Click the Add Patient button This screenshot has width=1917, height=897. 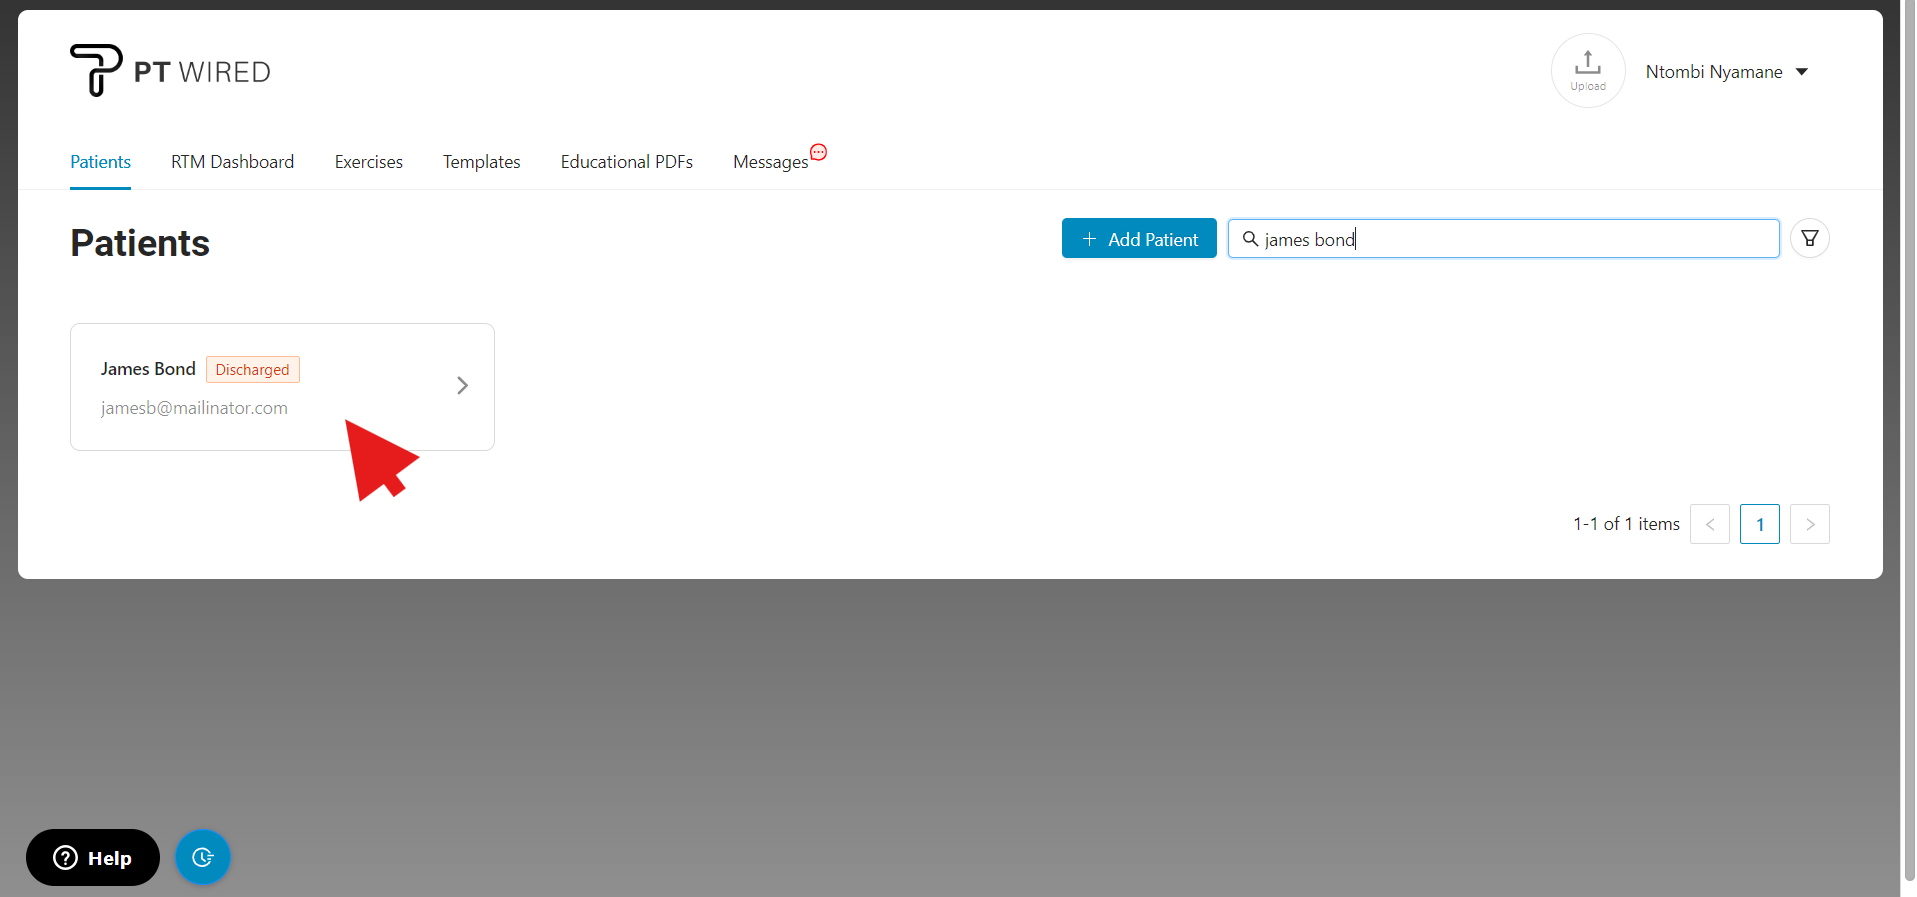1138,239
